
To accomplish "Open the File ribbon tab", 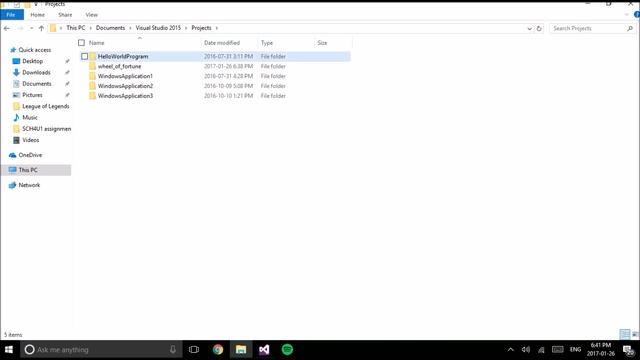I will click(12, 15).
